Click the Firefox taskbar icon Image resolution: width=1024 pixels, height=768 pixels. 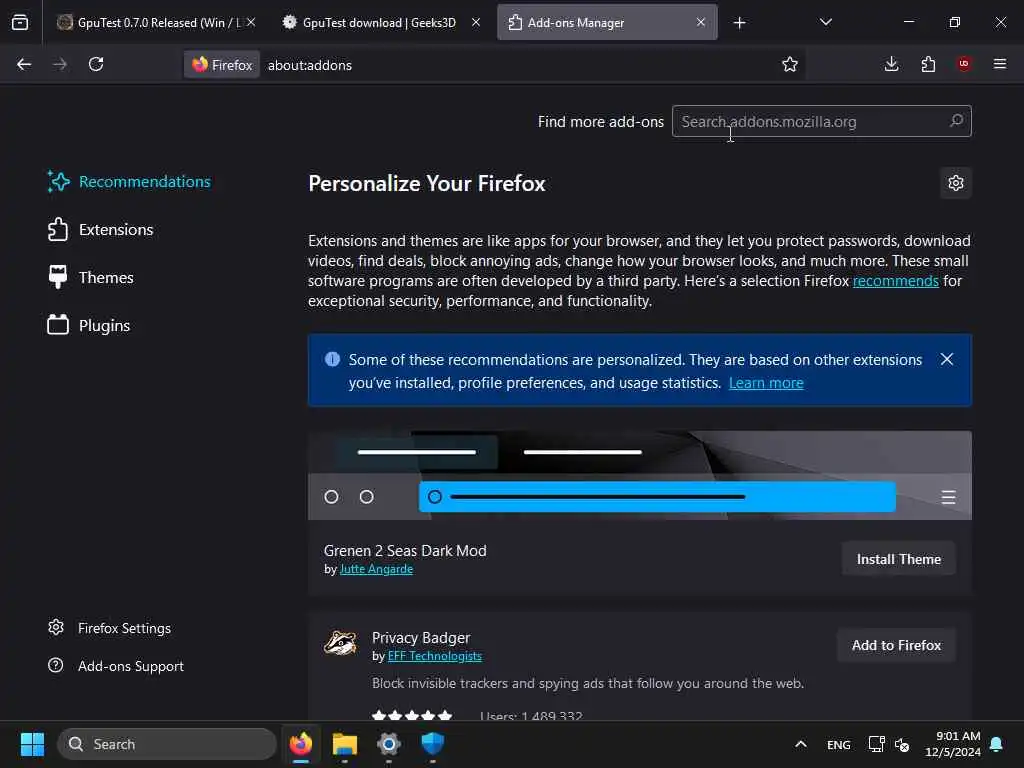coord(301,744)
